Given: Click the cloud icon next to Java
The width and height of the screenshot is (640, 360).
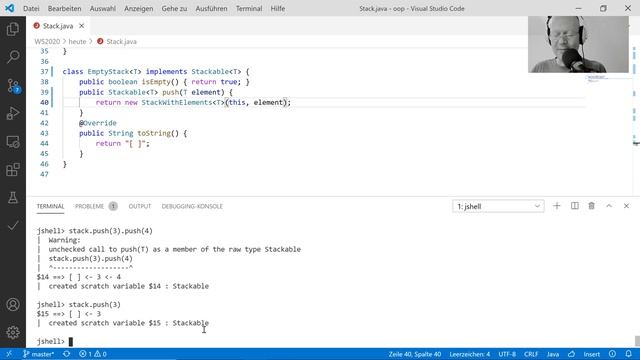Looking at the screenshot, I should [x=571, y=354].
